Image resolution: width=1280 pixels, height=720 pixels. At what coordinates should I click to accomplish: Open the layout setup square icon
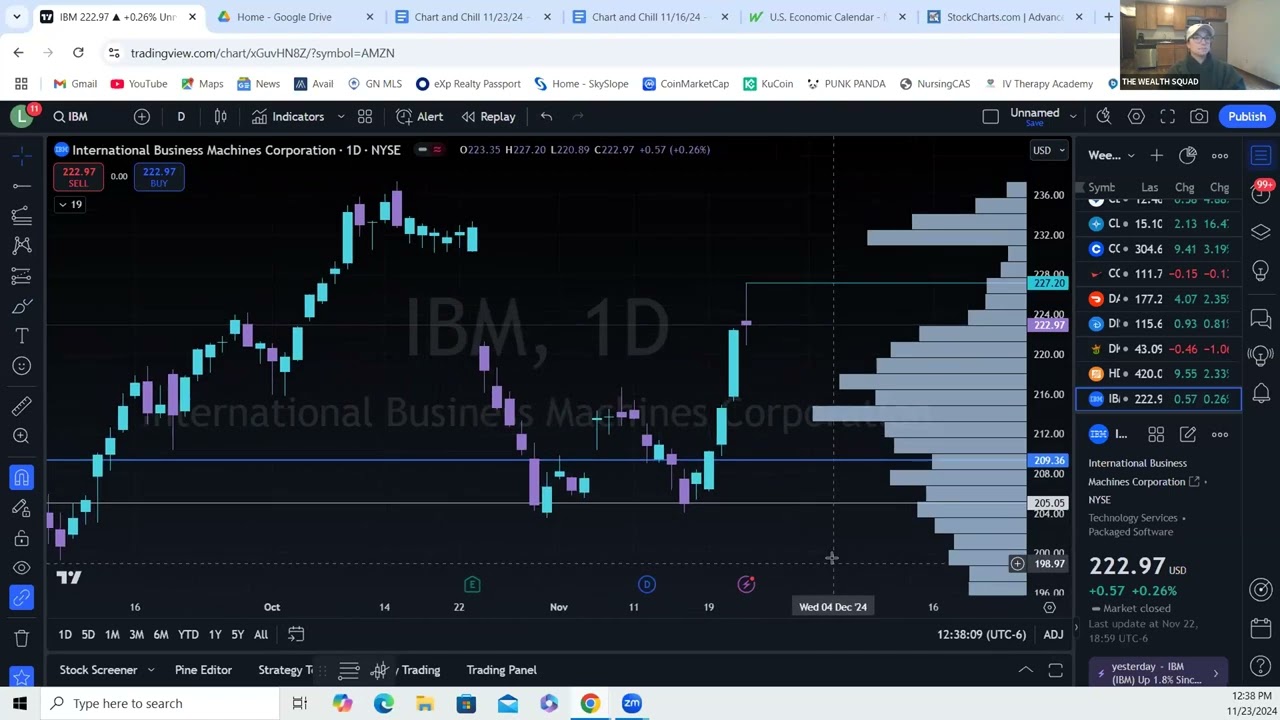click(990, 117)
